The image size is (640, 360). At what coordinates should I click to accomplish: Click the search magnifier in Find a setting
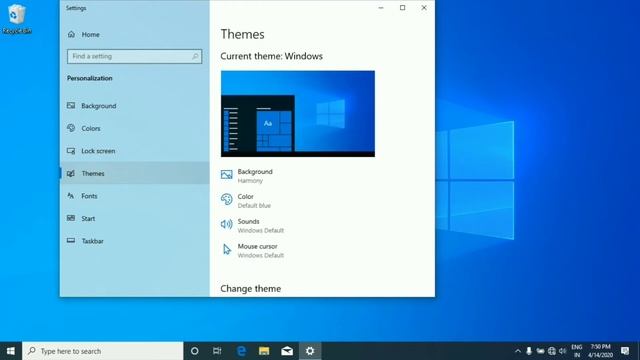coord(195,56)
